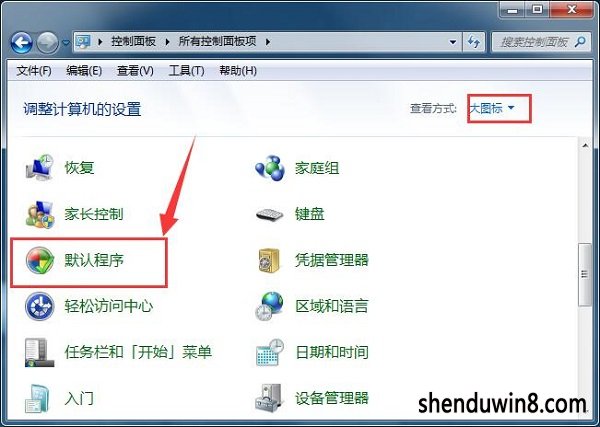The height and width of the screenshot is (427, 600).
Task: Open the 键盘 keyboard icon
Action: [270, 214]
